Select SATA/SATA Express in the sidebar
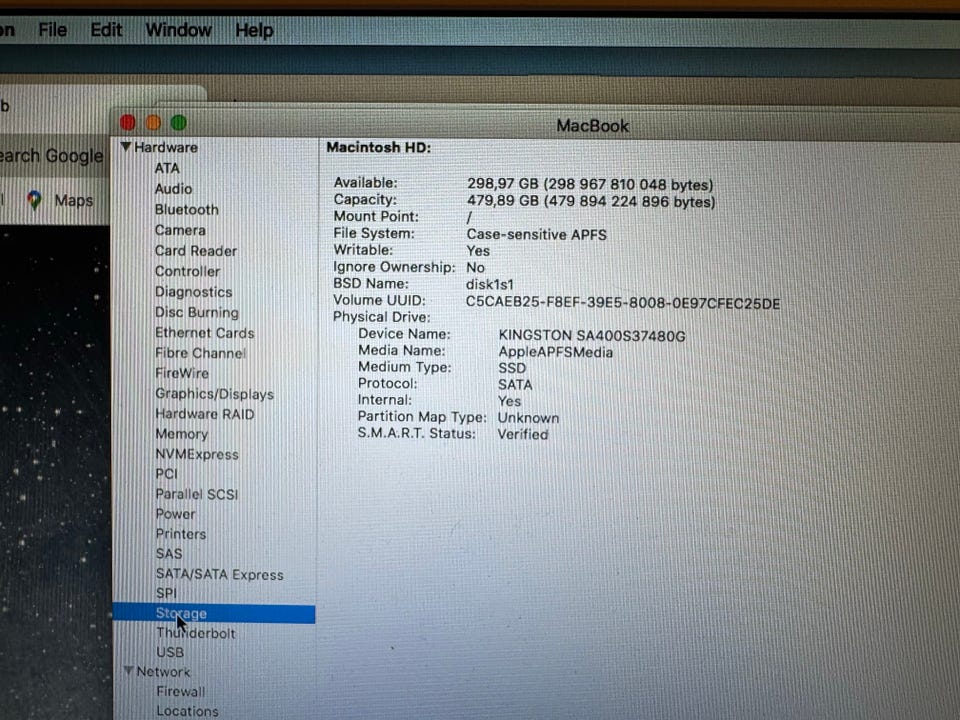The width and height of the screenshot is (960, 720). point(220,574)
